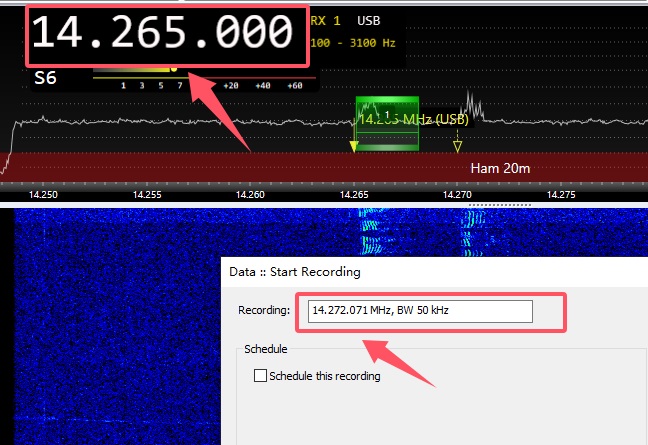Click the Recording frequency input field
The image size is (648, 445).
420,311
